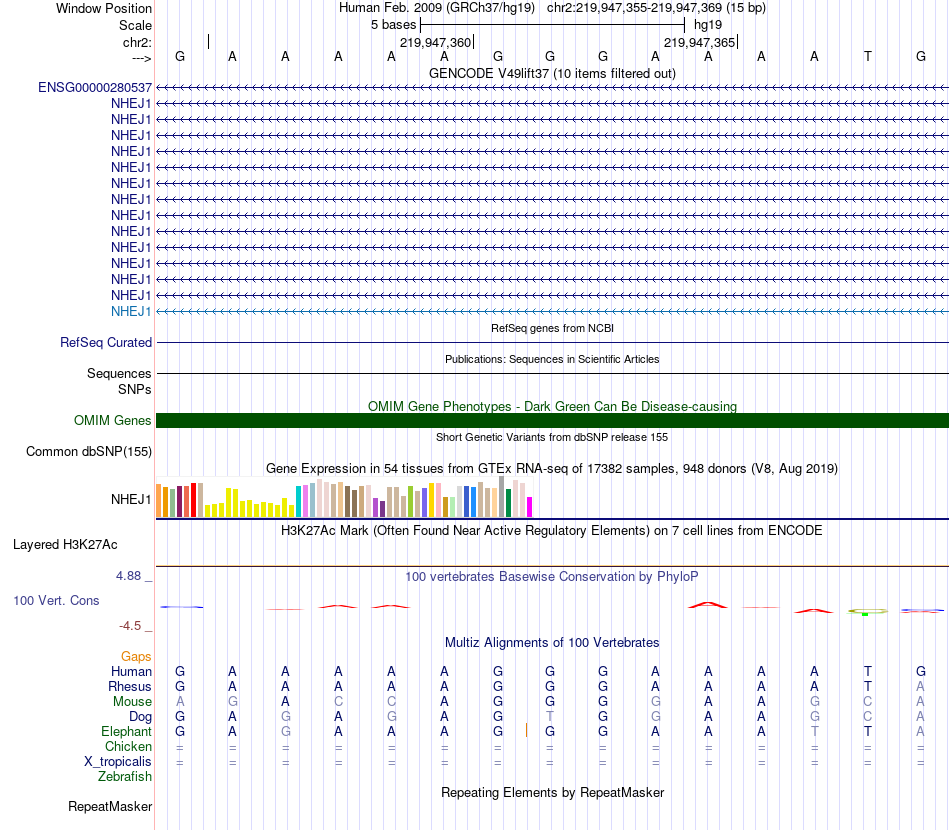Click Short Genetic Variants from dbSNP title
This screenshot has width=950, height=830.
point(552,437)
